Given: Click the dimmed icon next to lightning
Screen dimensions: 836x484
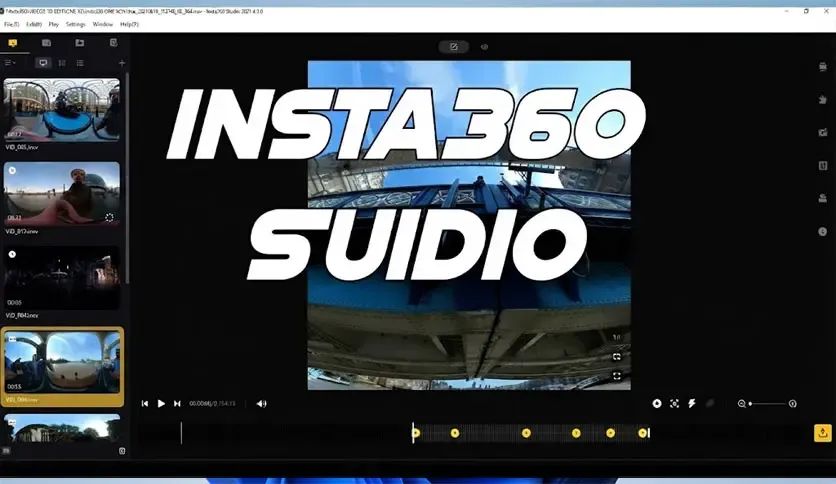Looking at the screenshot, I should [710, 404].
